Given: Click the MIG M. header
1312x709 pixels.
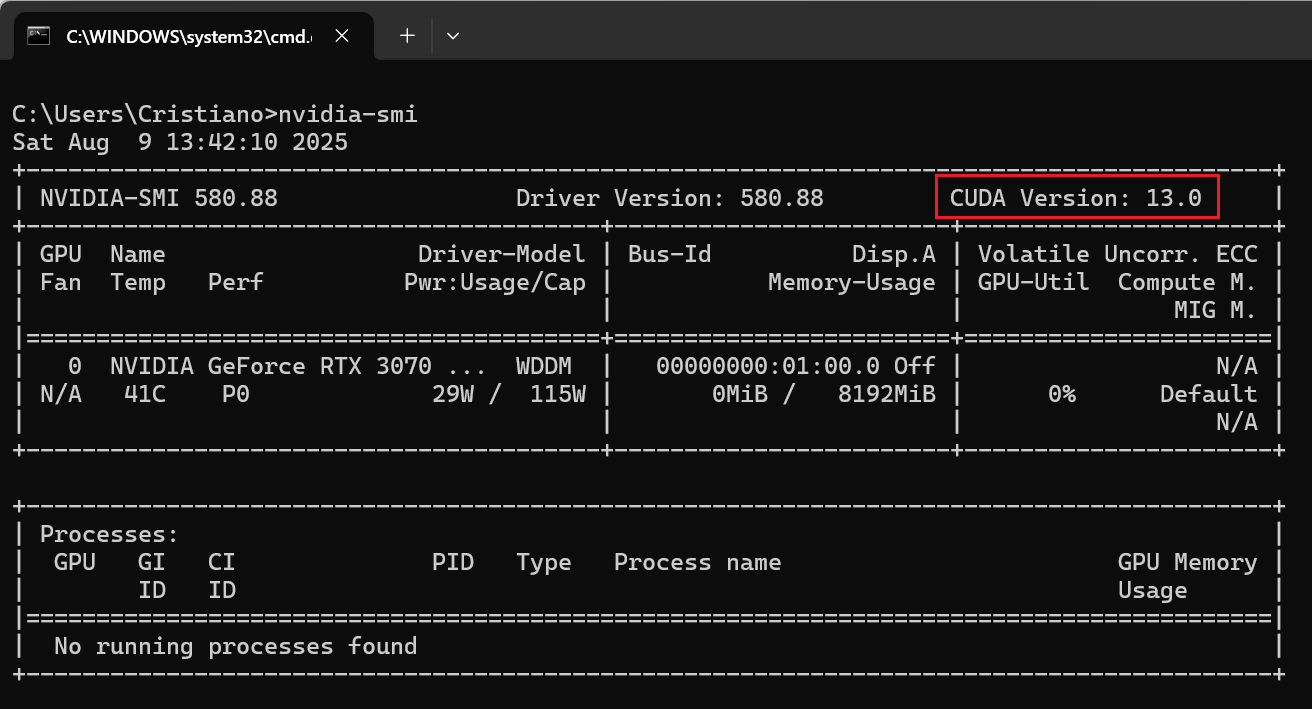Looking at the screenshot, I should 1215,310.
